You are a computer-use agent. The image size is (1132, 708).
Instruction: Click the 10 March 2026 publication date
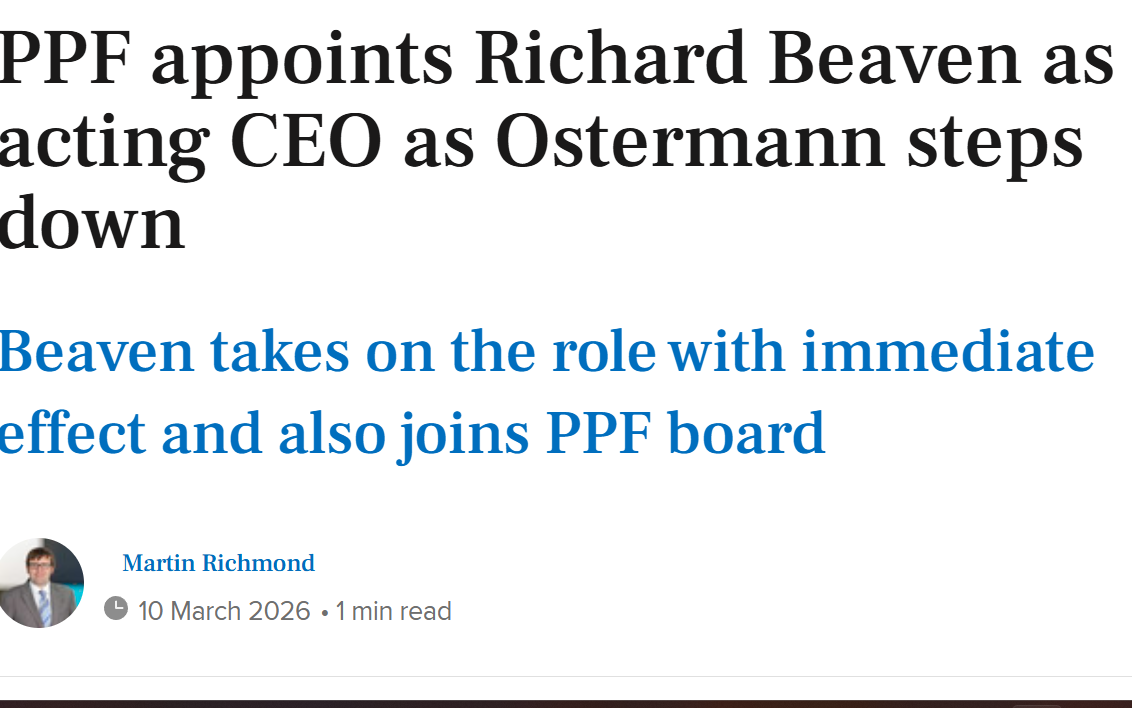(x=224, y=611)
